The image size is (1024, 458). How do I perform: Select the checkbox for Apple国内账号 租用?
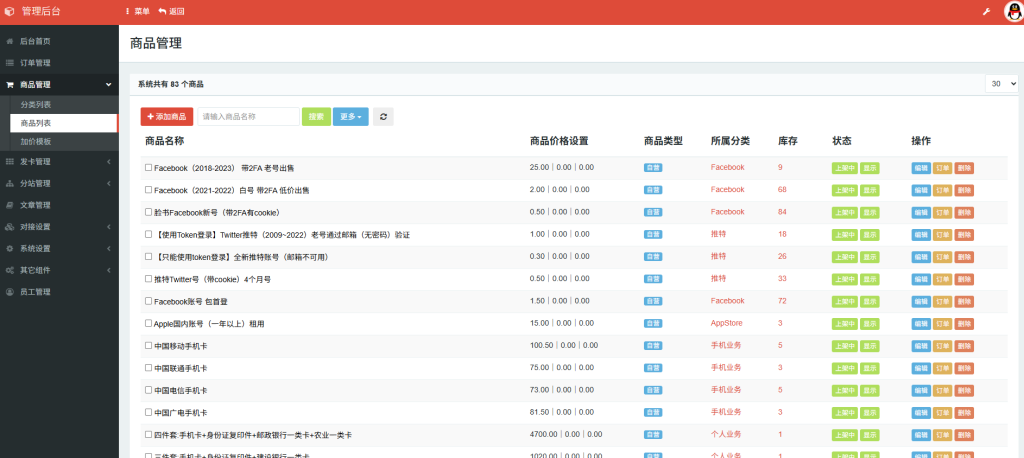(148, 323)
